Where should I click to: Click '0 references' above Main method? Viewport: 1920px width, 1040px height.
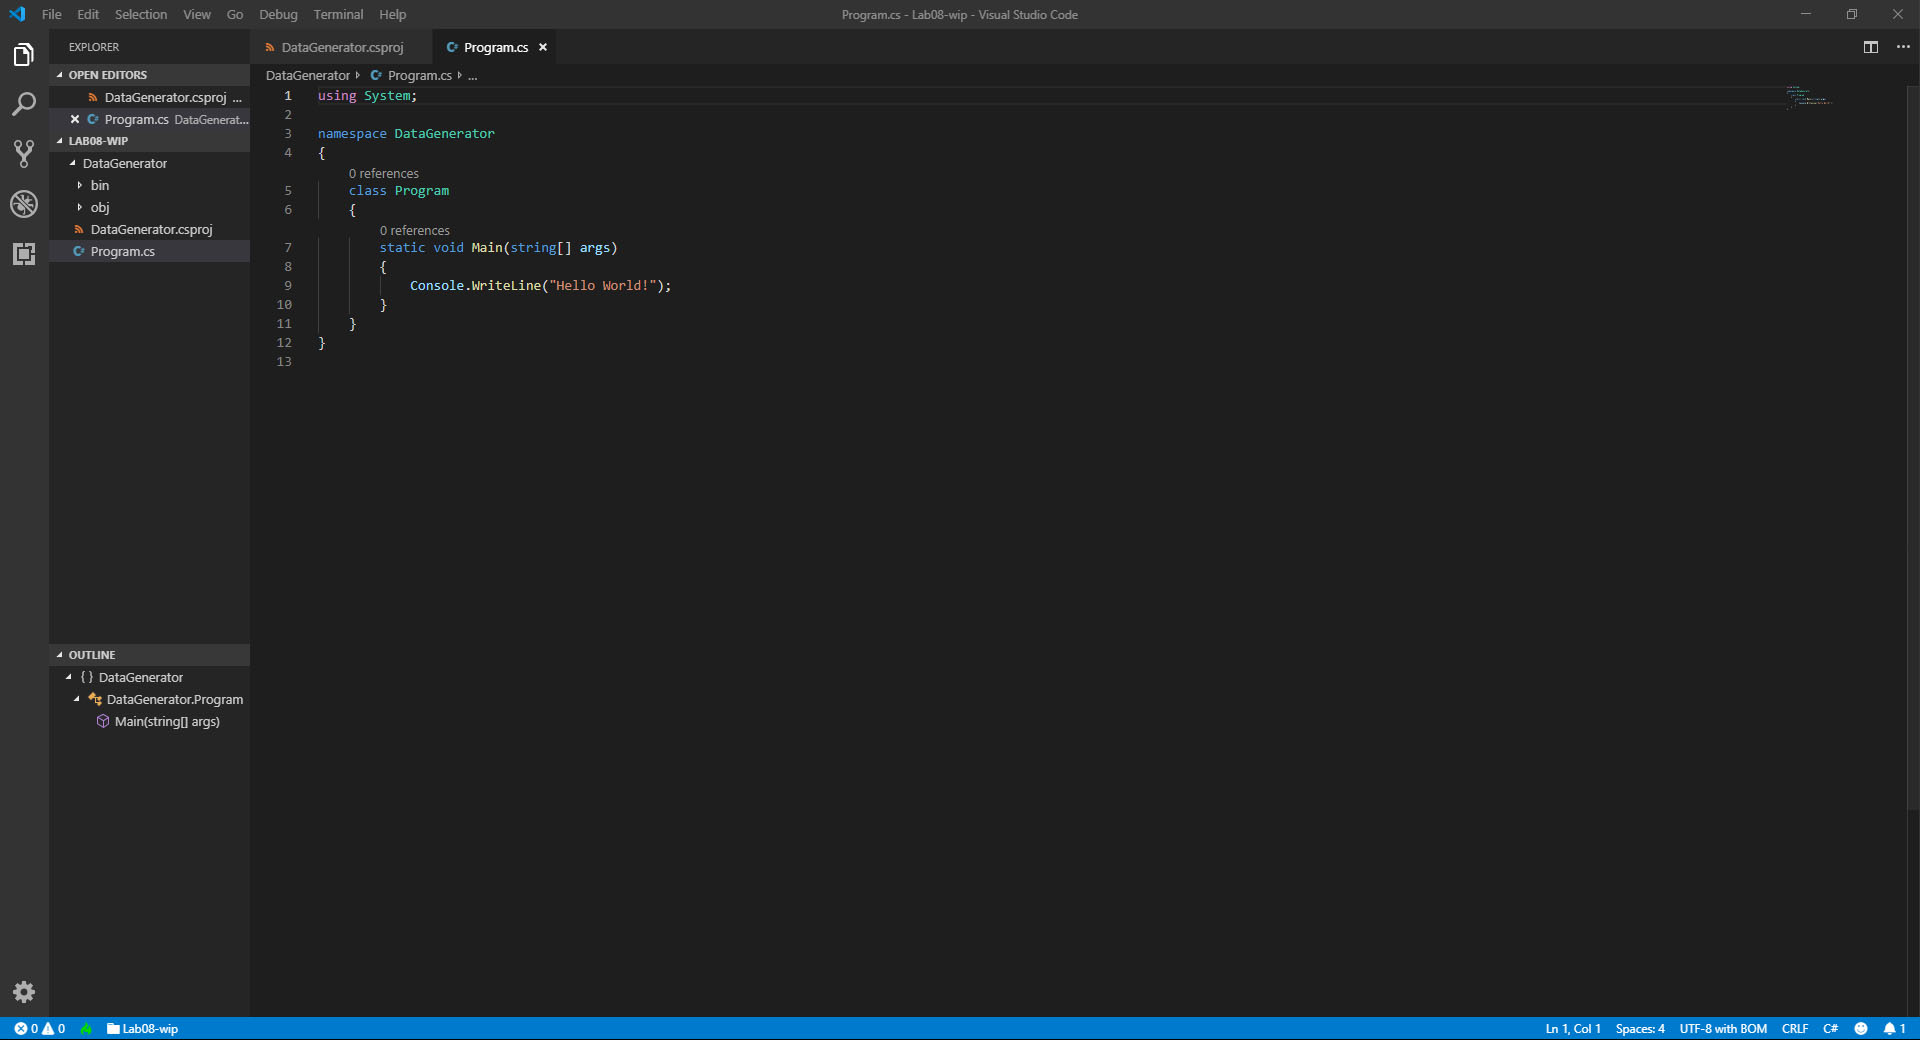[415, 230]
